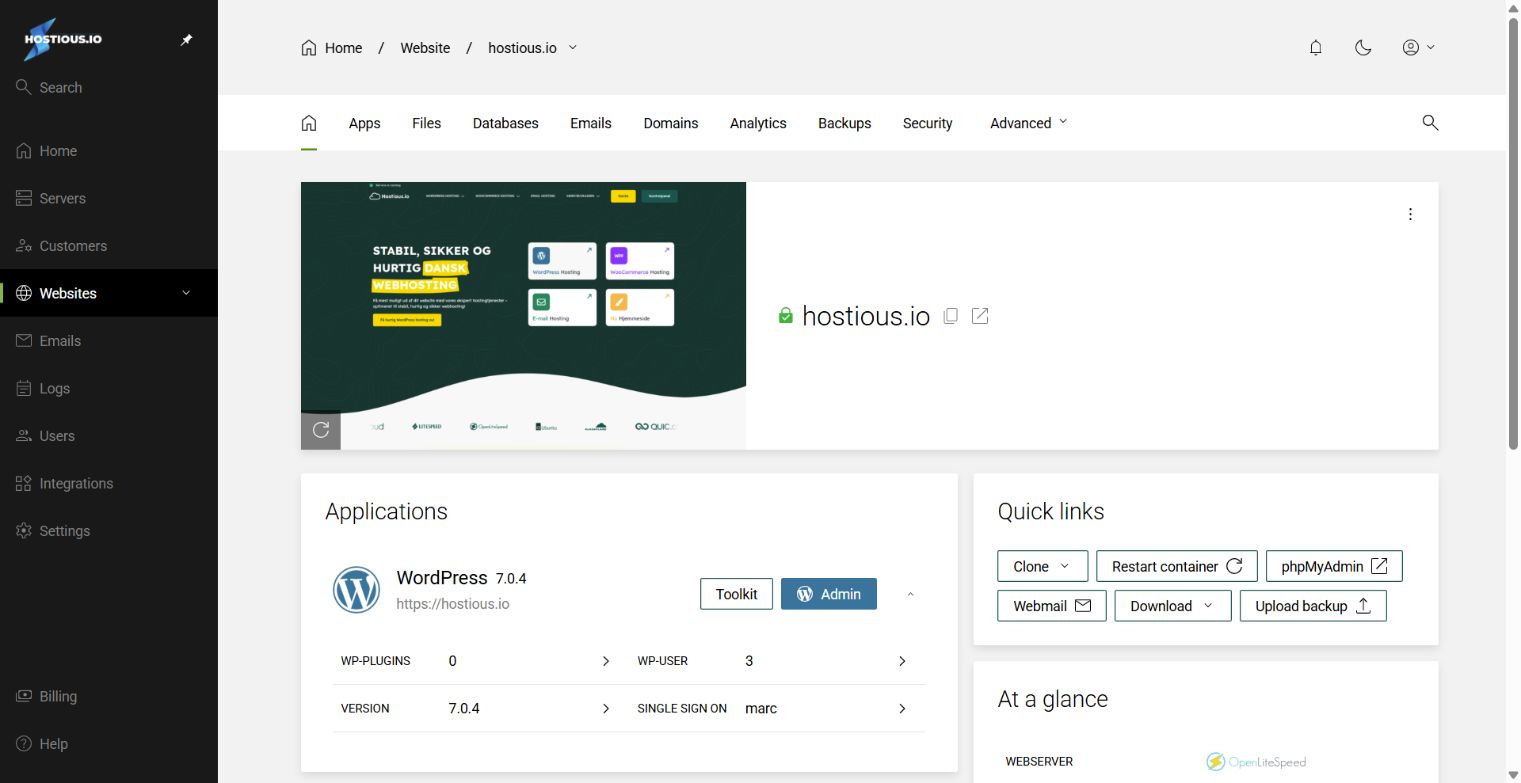
Task: Expand the Advanced tab dropdown
Action: click(1029, 123)
